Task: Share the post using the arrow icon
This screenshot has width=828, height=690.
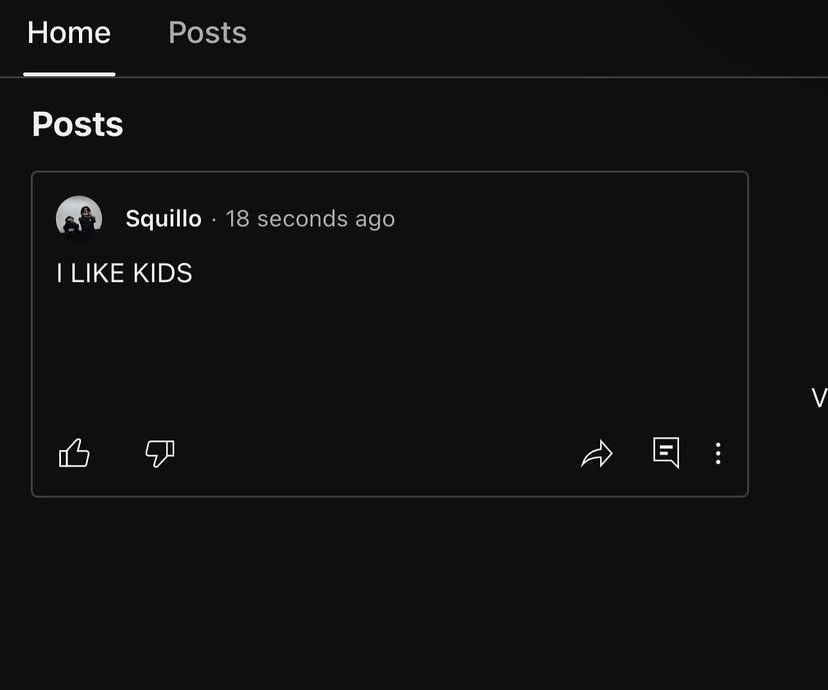Action: (597, 455)
